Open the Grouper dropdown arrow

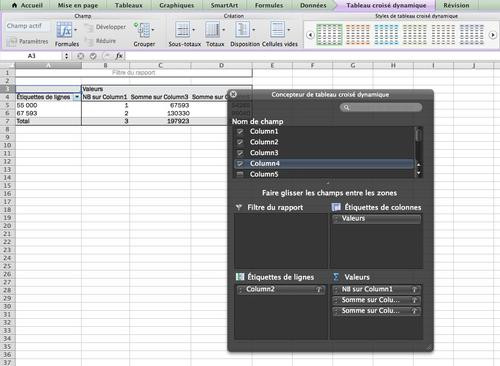153,30
